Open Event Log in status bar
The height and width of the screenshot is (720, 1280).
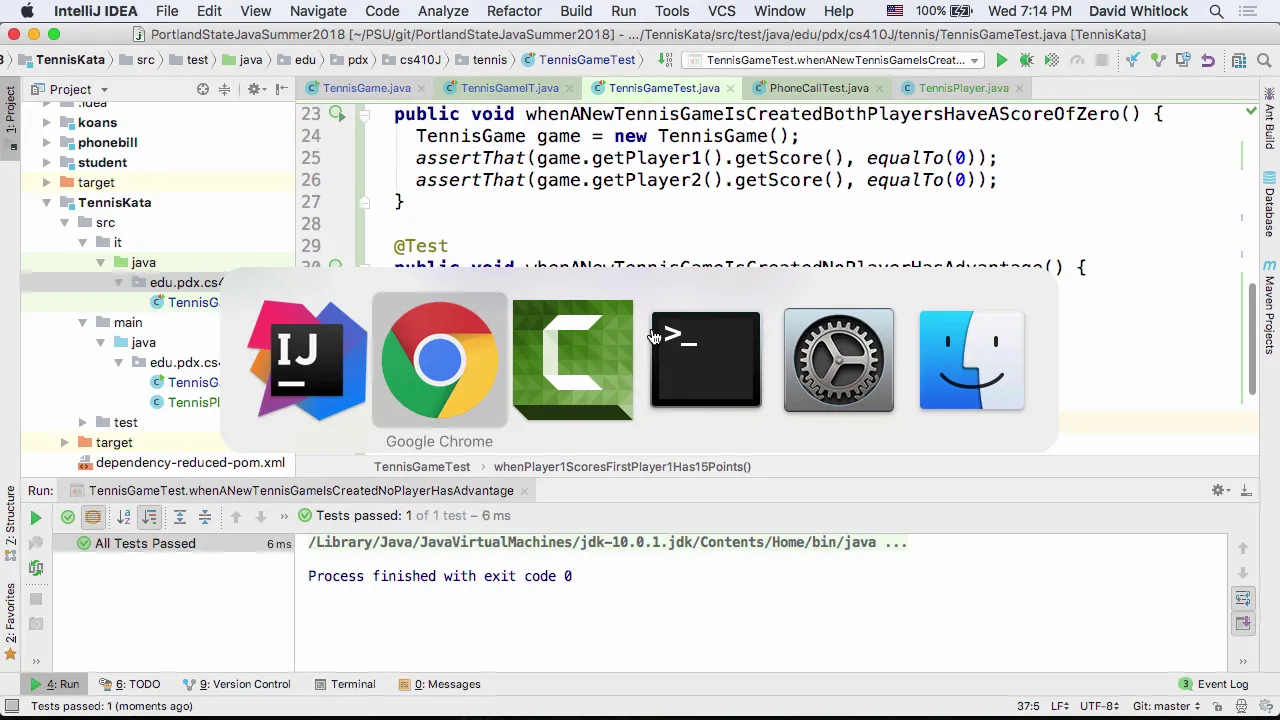tap(1214, 684)
